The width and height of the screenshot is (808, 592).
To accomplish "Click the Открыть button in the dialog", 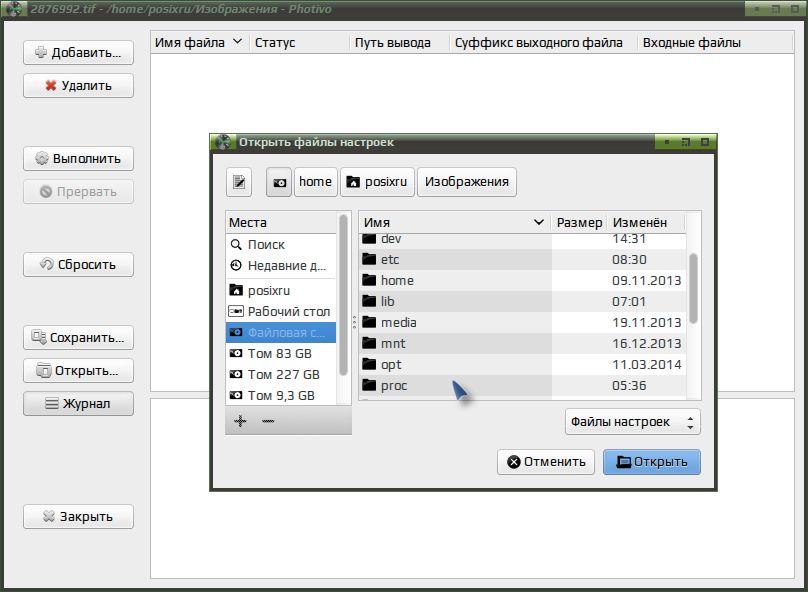I will [x=652, y=462].
